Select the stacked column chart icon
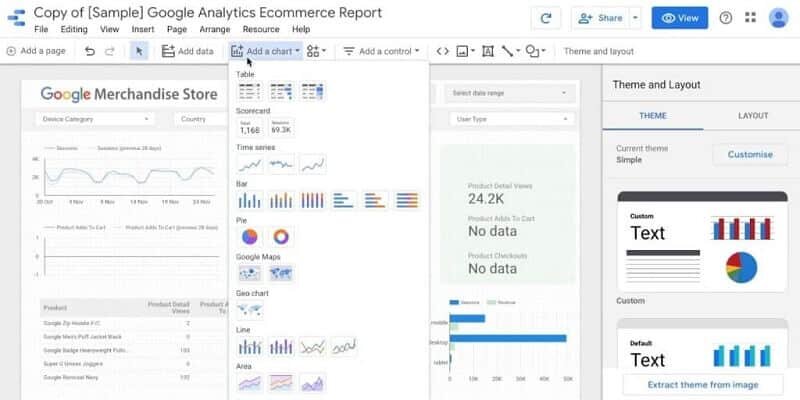Viewport: 800px width, 400px height. click(281, 201)
